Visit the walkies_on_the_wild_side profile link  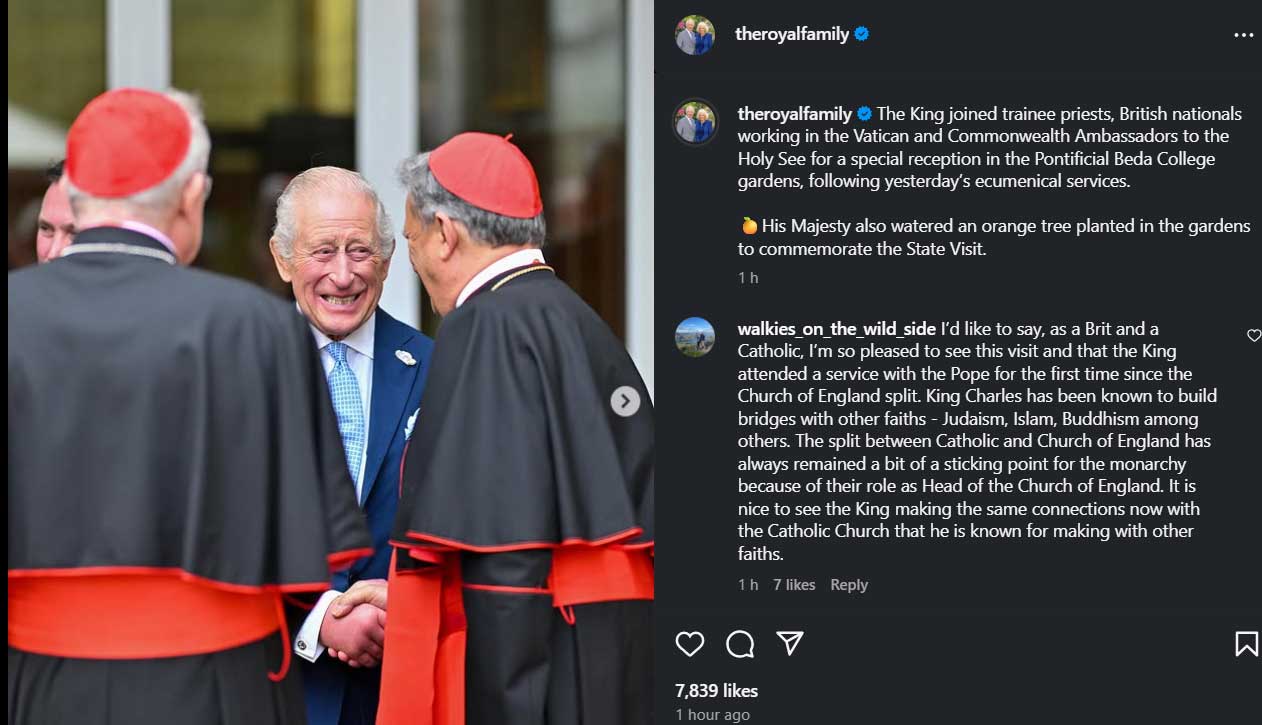(x=837, y=329)
